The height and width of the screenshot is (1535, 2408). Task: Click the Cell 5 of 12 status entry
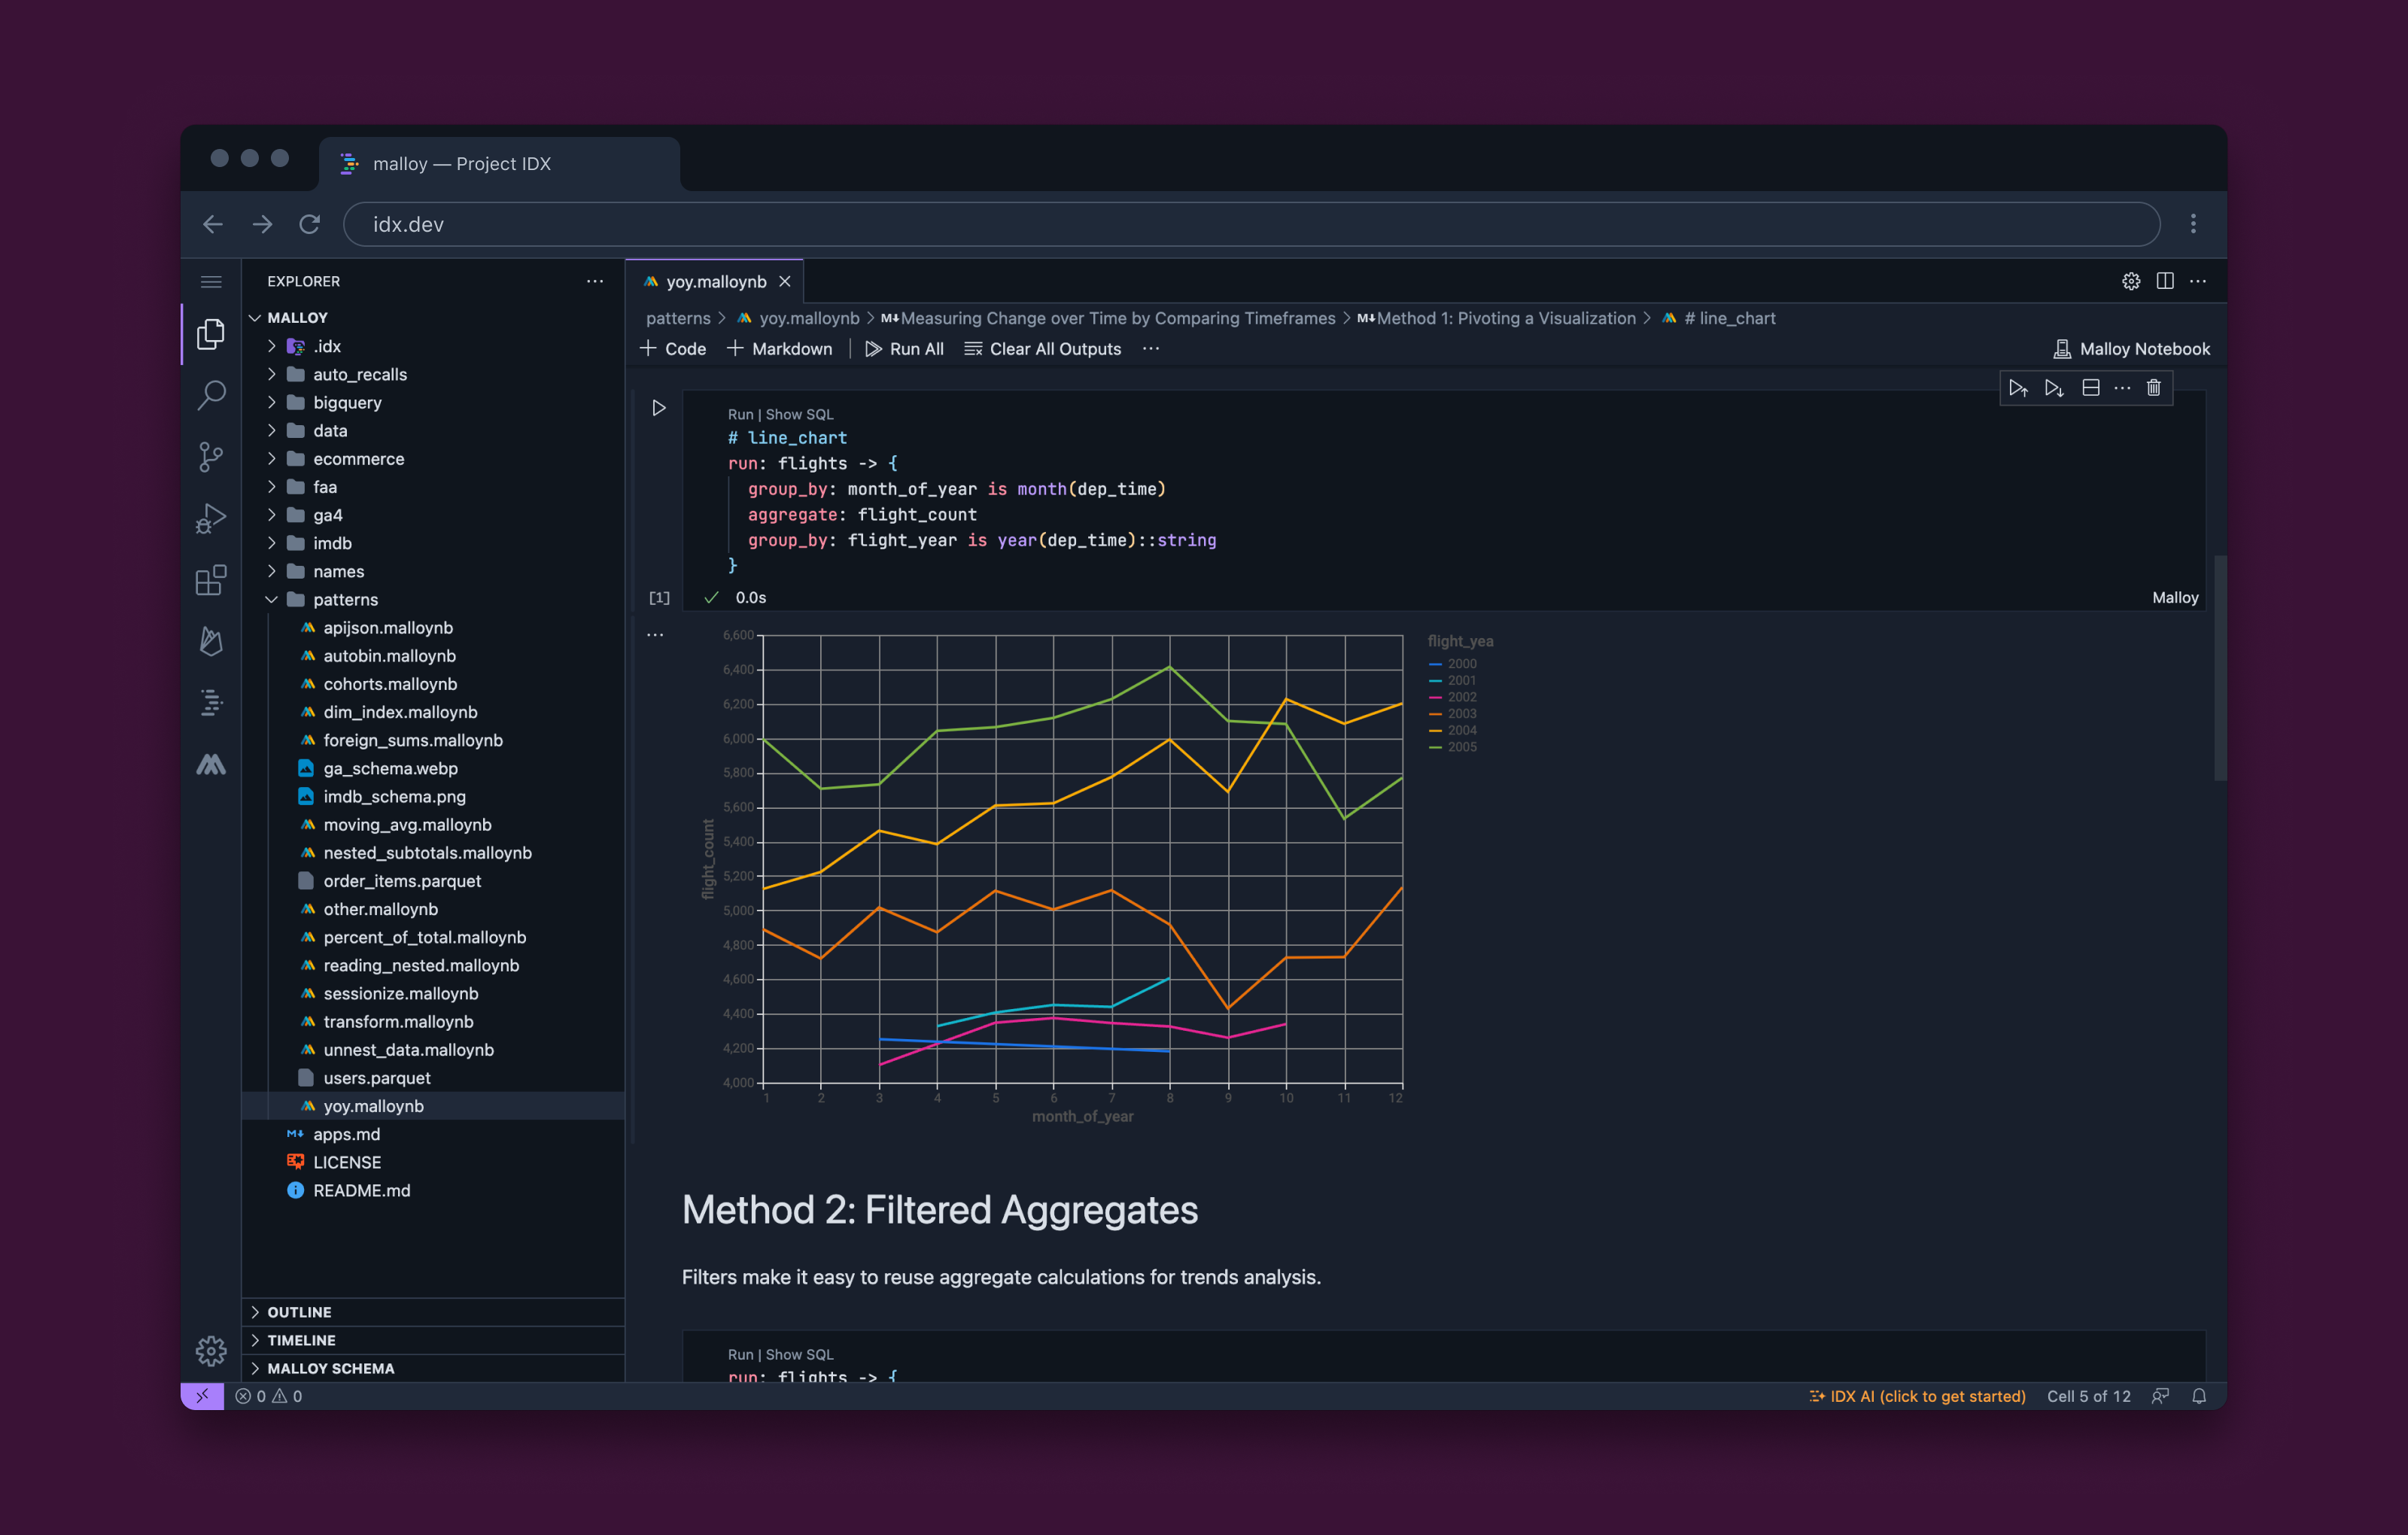pos(2088,1396)
